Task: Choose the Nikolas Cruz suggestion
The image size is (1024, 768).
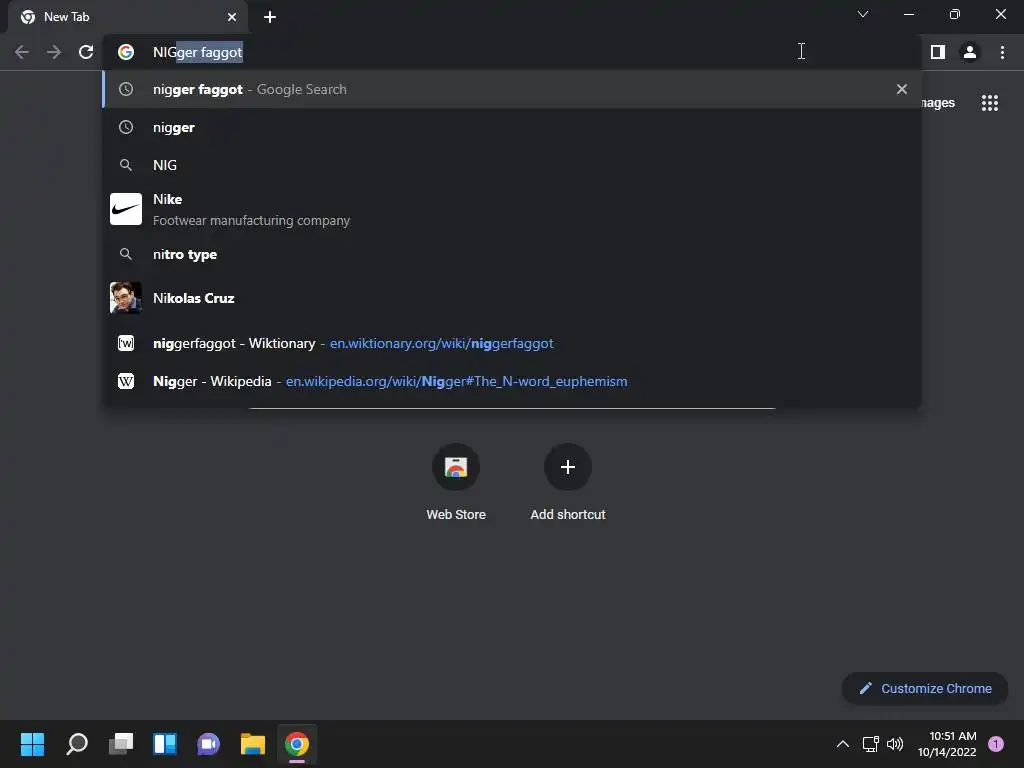Action: pyautogui.click(x=512, y=298)
